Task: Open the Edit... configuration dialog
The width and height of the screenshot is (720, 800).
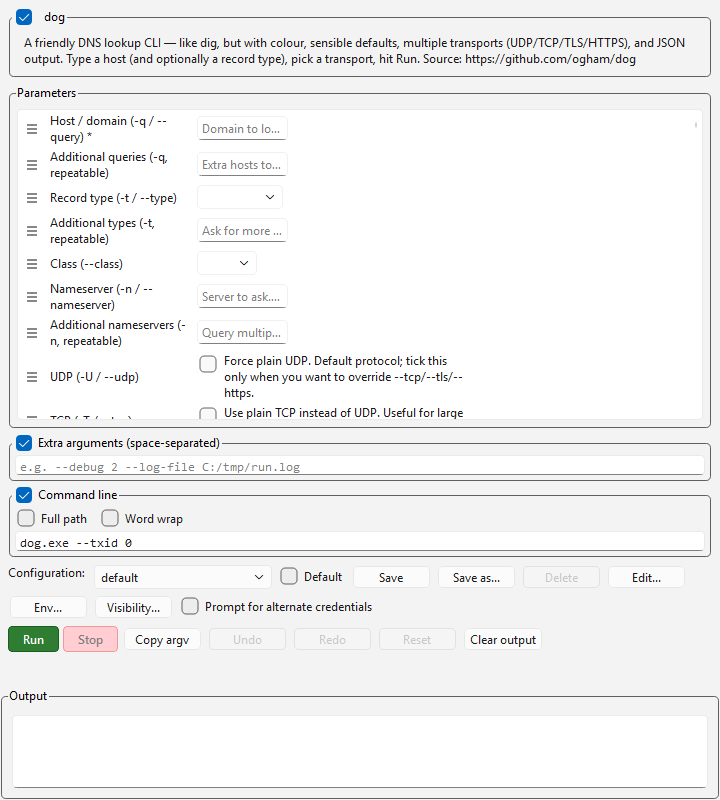Action: pos(646,577)
